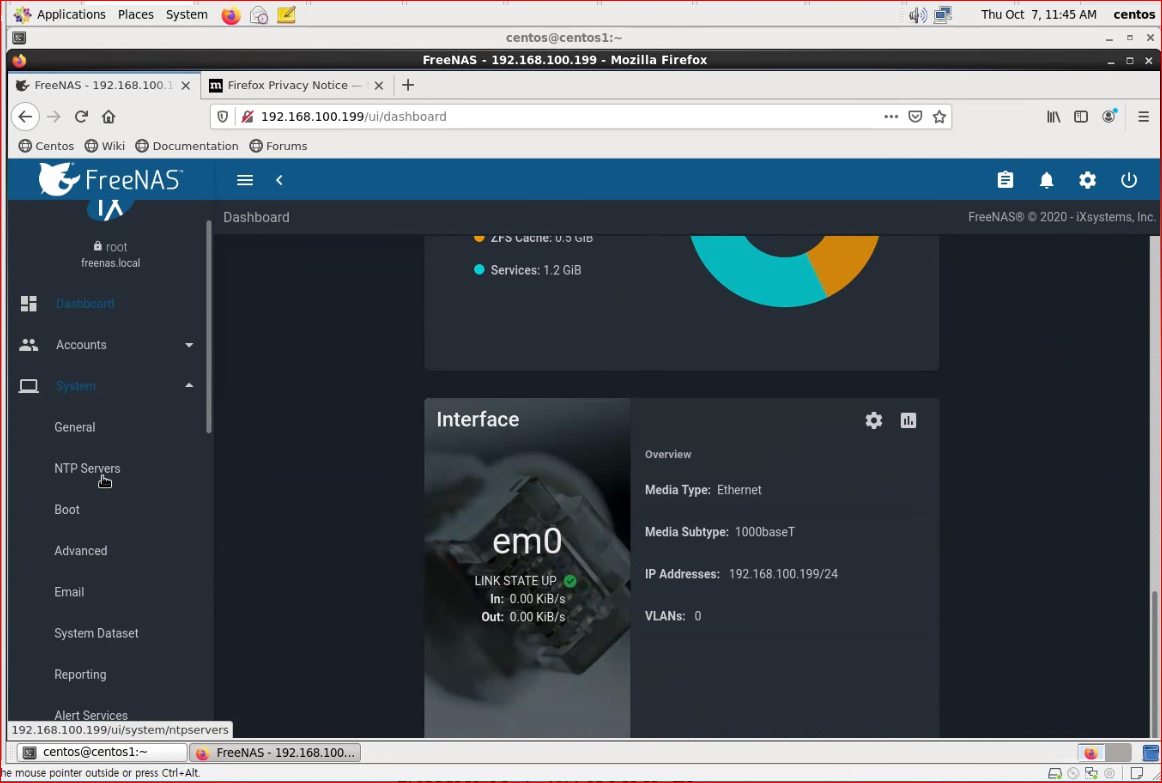Click the volume icon in top panel
Viewport: 1162px width, 783px height.
tap(918, 15)
